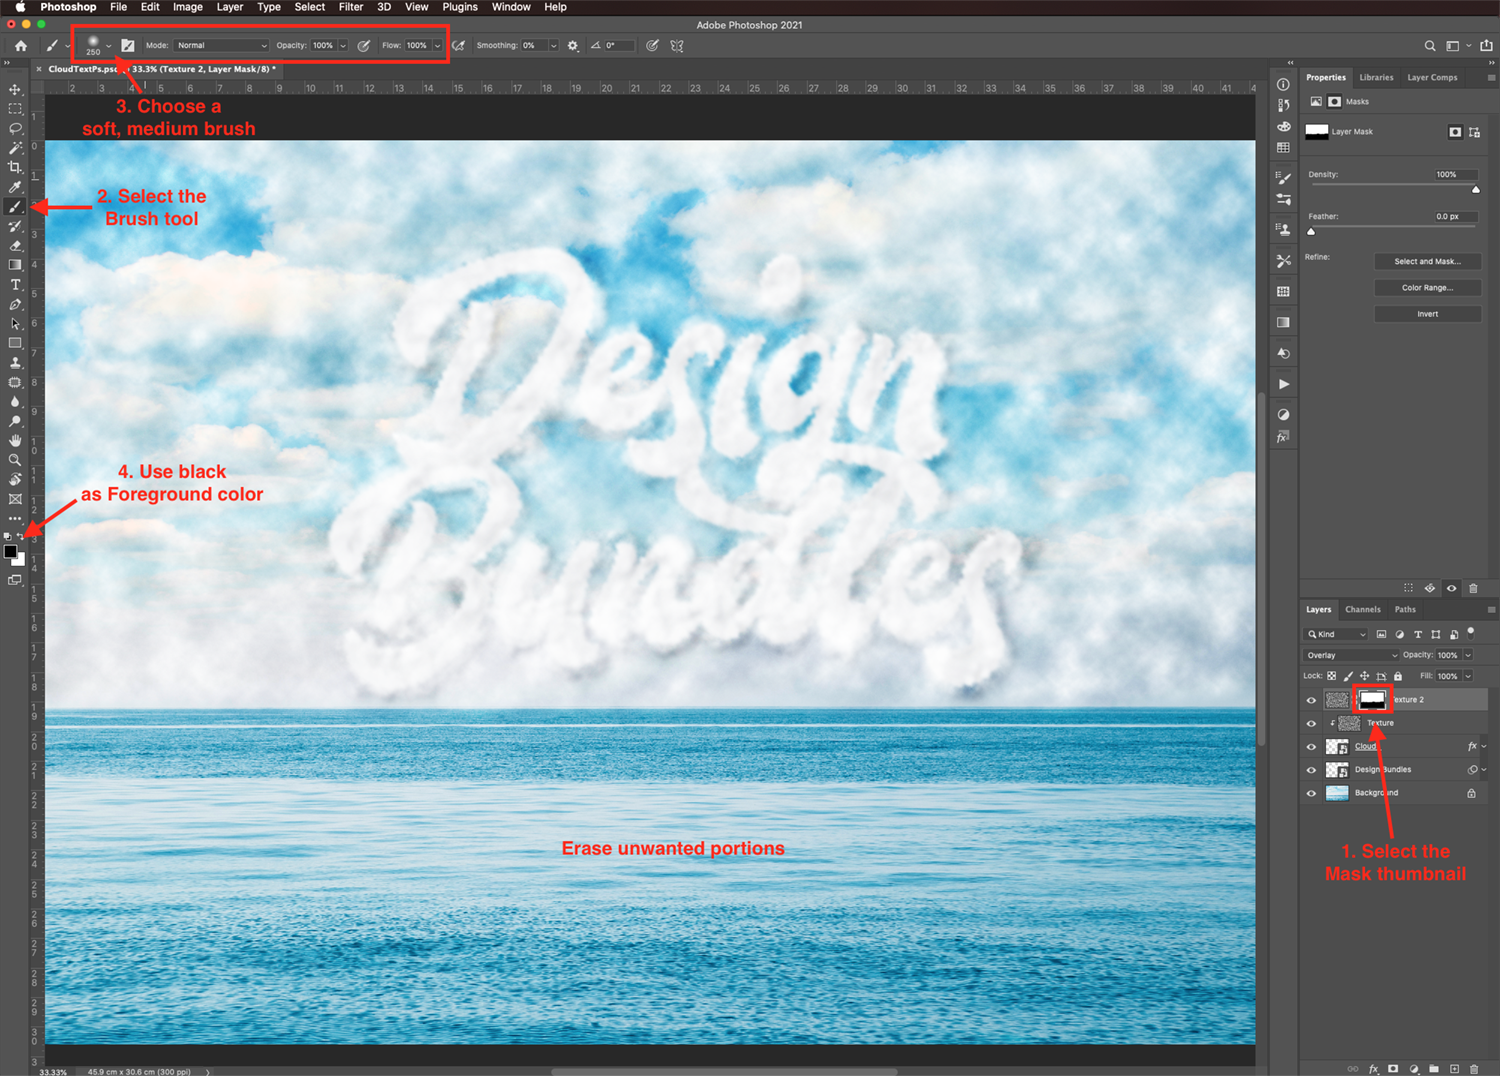Enable airbrush-style build-up
The image size is (1500, 1076).
click(458, 46)
